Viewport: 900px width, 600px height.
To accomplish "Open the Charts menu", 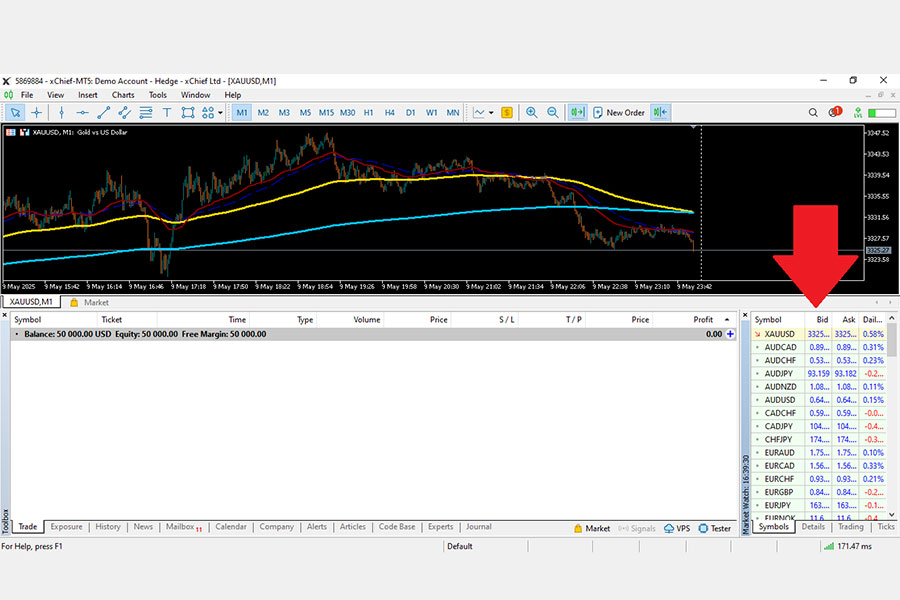I will pos(123,95).
